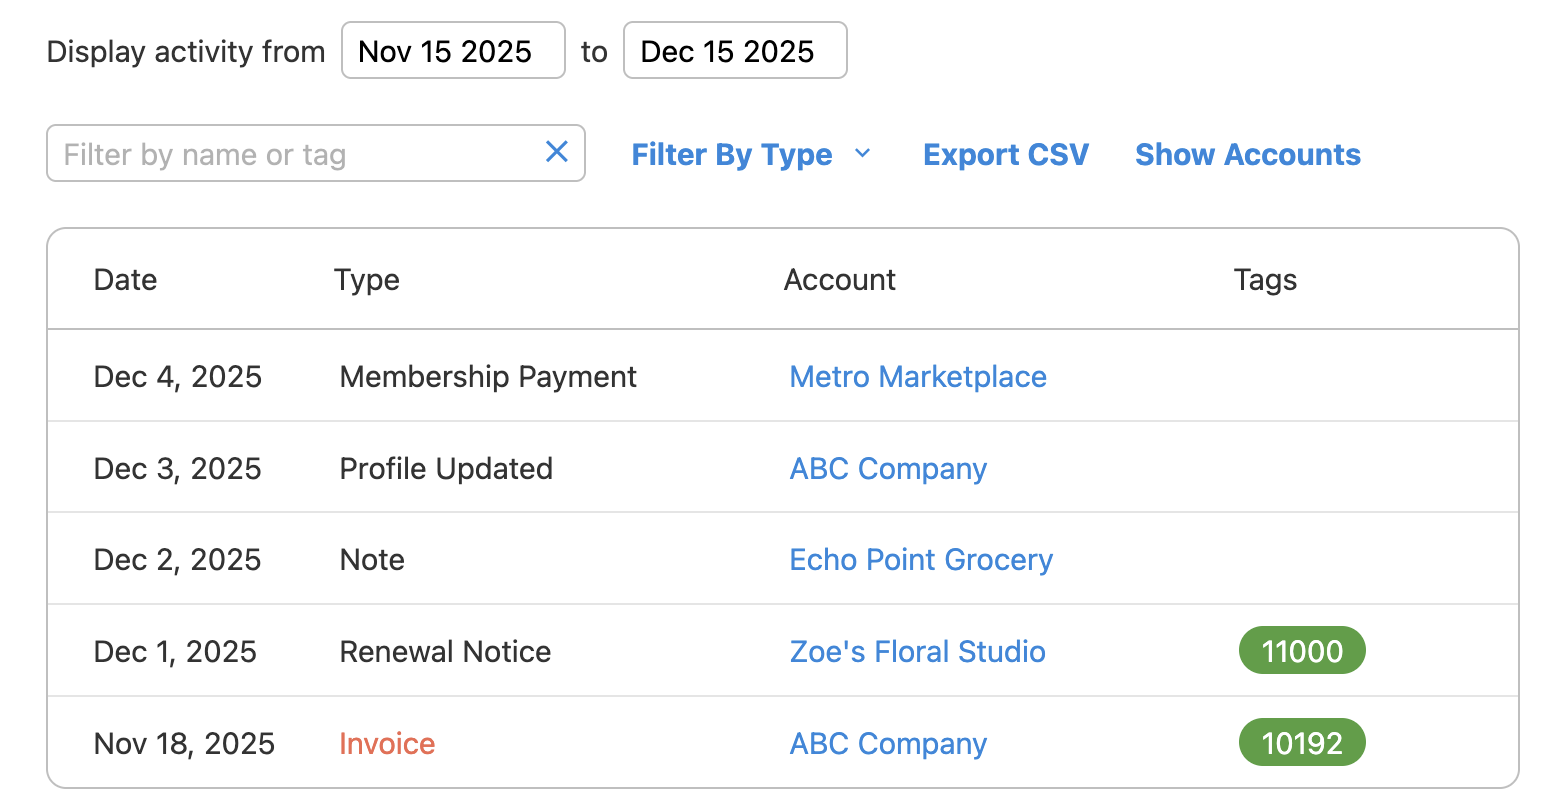The height and width of the screenshot is (807, 1566).
Task: Open the Filter By Type menu
Action: [732, 155]
